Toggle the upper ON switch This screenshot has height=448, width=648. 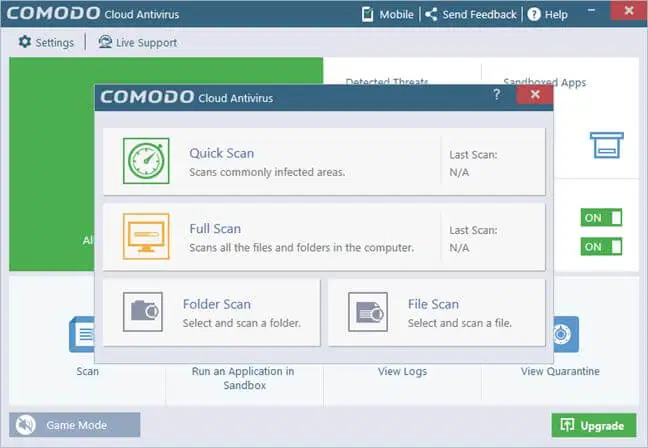(601, 217)
